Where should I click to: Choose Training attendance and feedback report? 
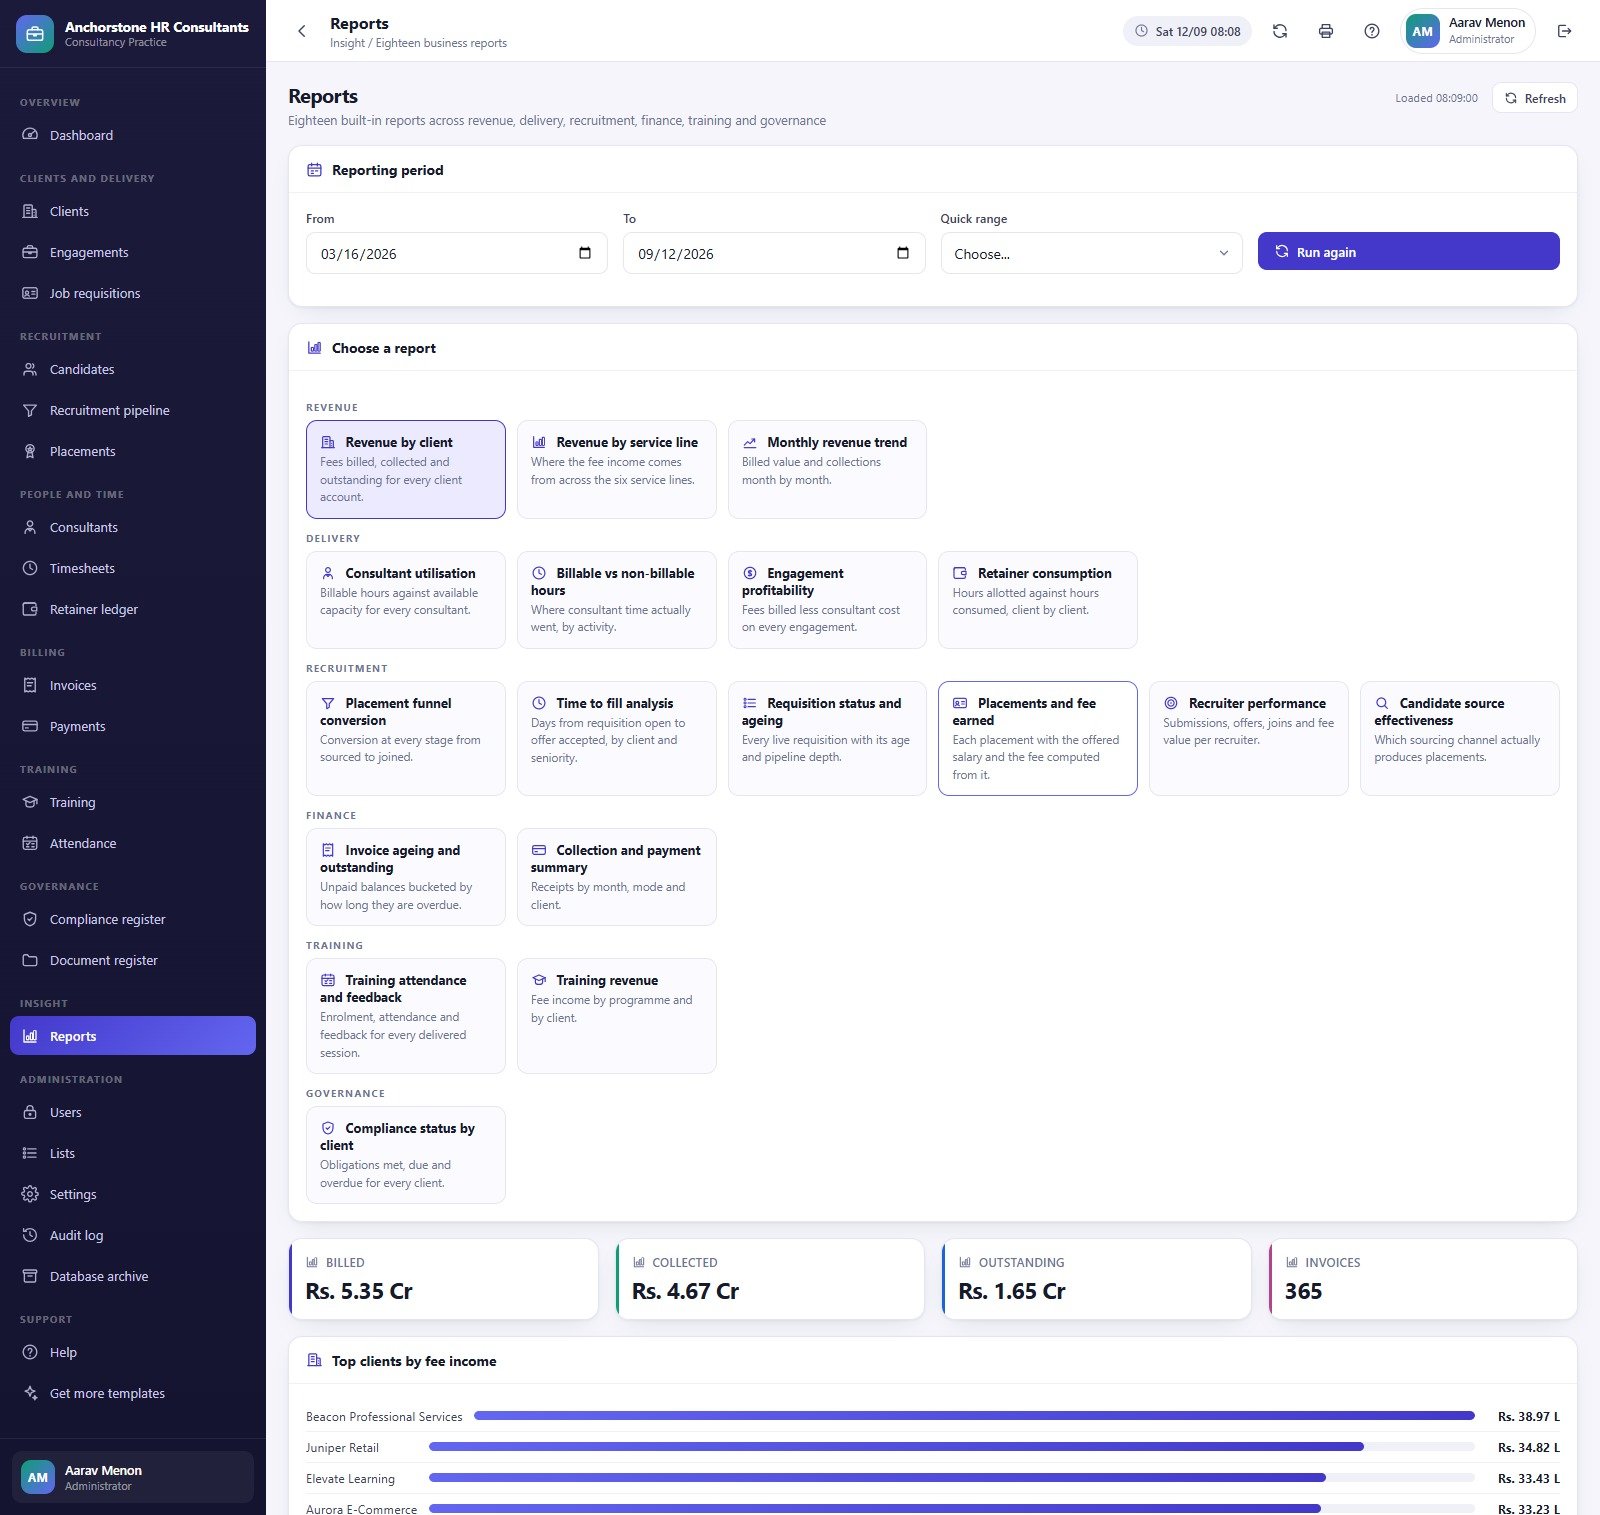tap(405, 1016)
